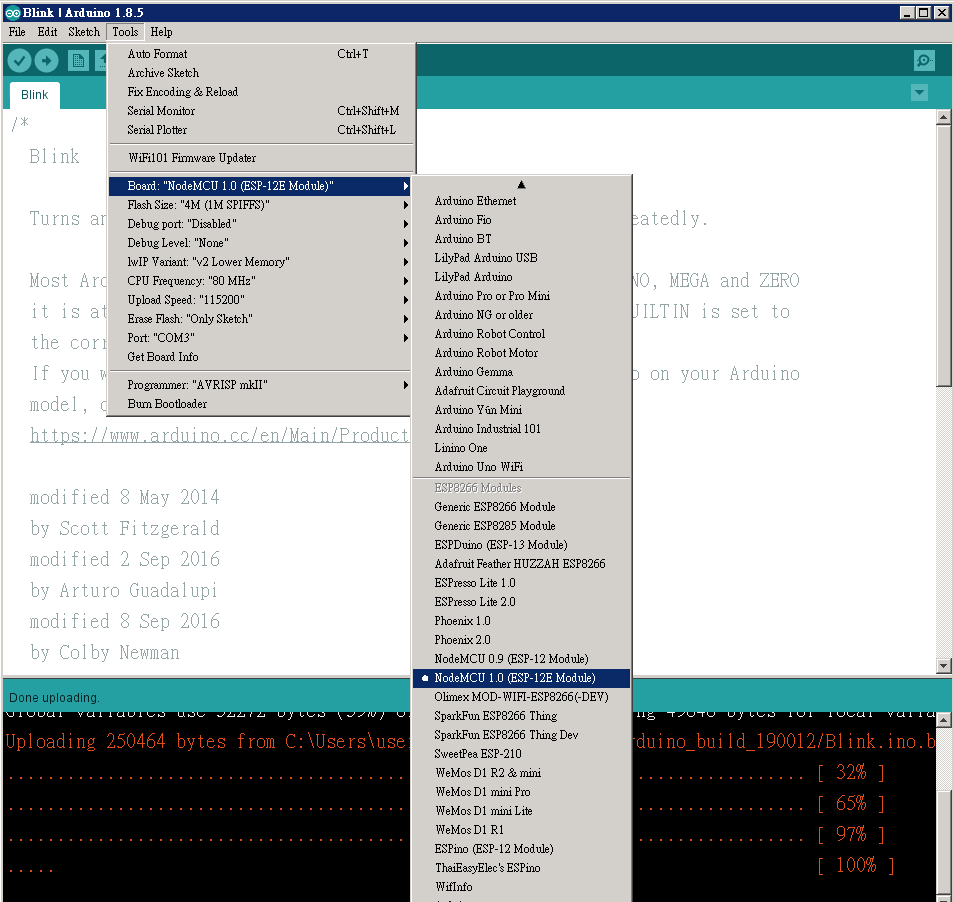Click the editor scrollbar down arrow
This screenshot has width=954, height=902.
click(x=944, y=666)
